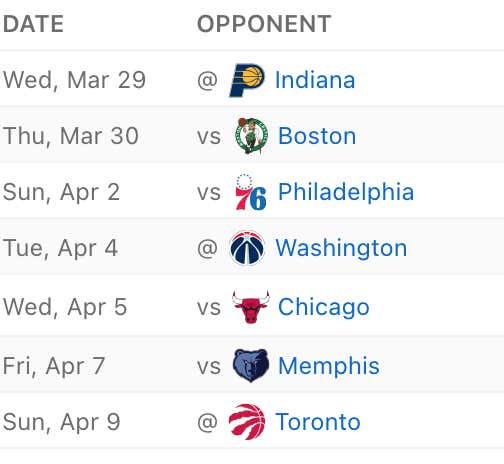
Task: Click the Memphis Grizzlies logo
Action: 251,365
